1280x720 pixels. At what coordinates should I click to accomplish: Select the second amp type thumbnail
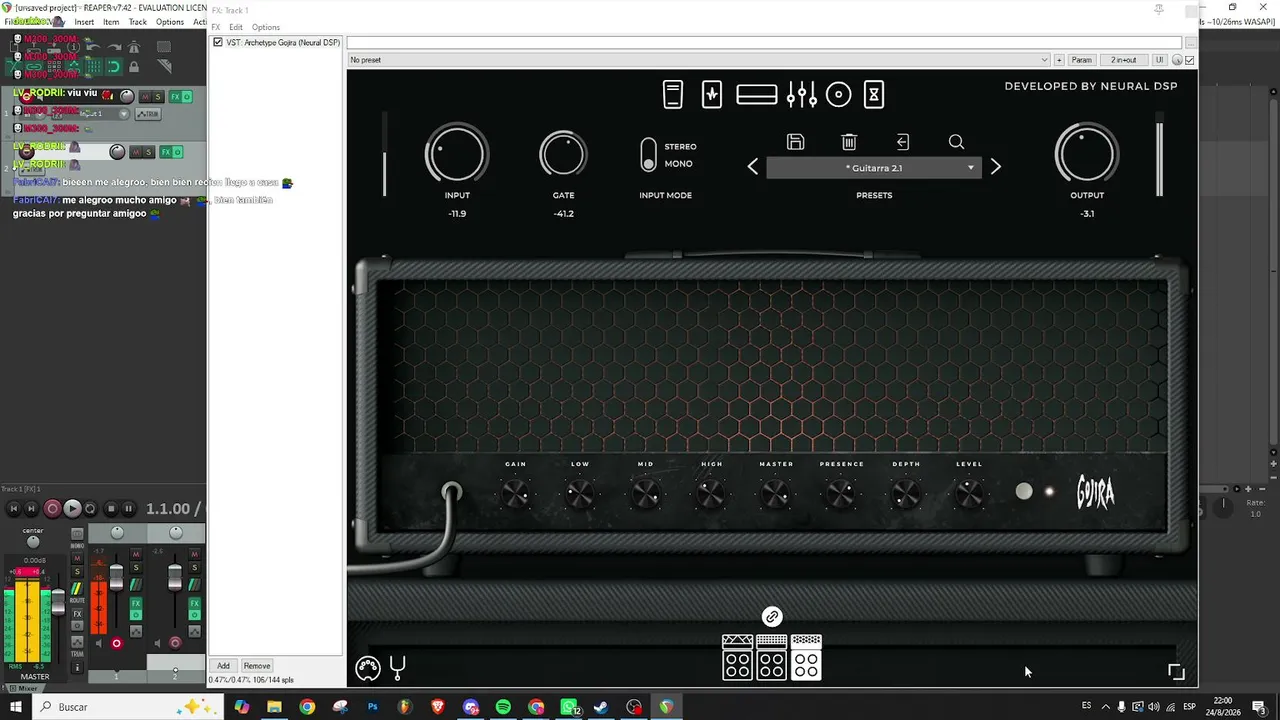pyautogui.click(x=772, y=657)
